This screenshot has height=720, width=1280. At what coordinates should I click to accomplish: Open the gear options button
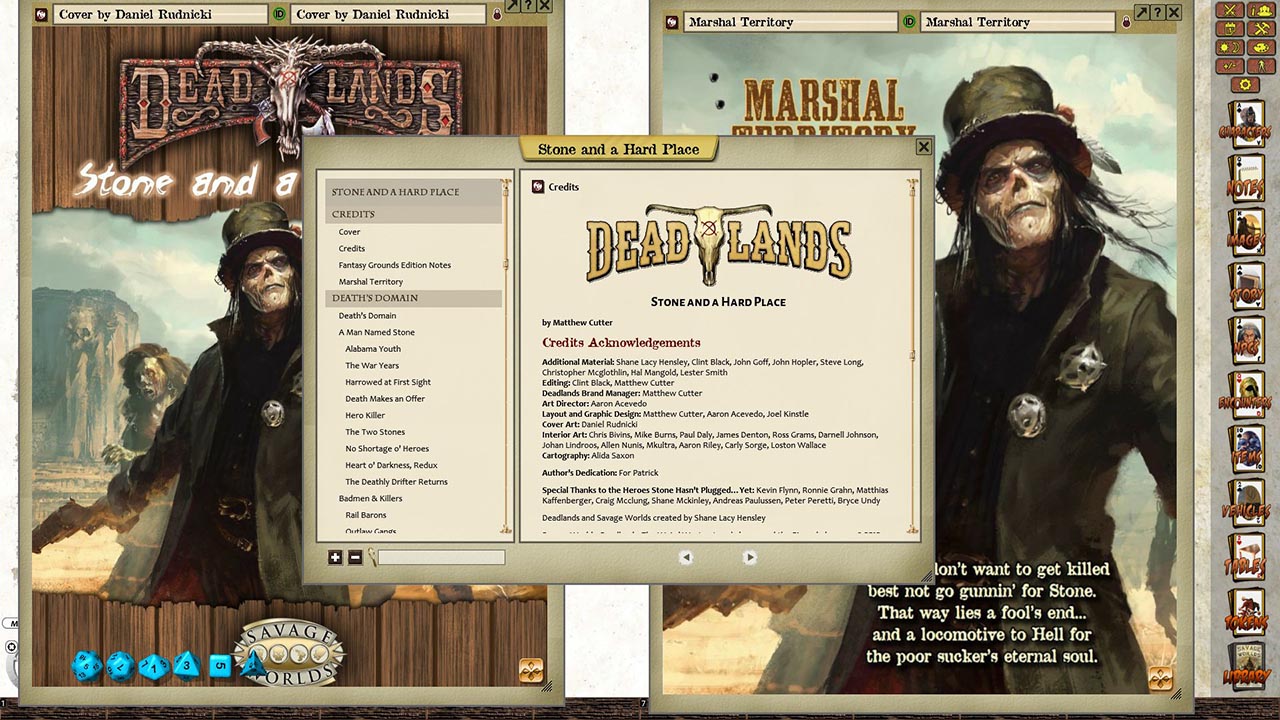pos(1246,84)
